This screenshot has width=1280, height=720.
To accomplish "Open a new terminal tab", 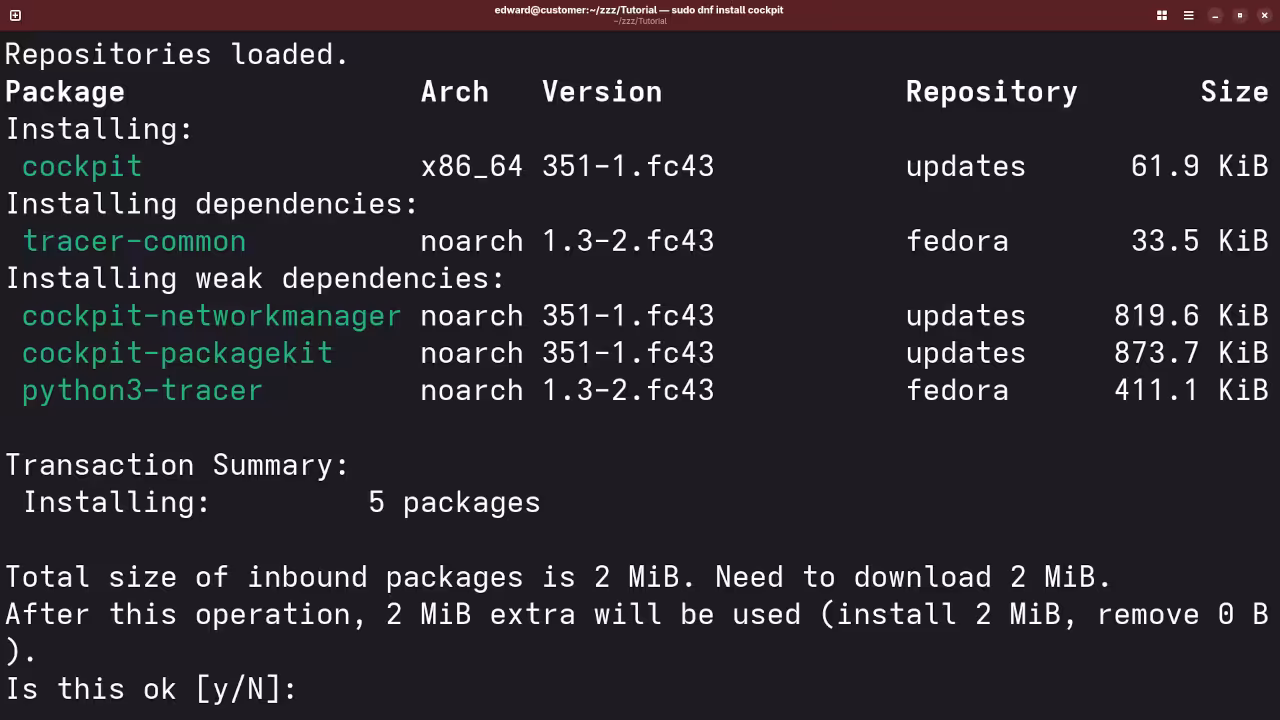I will (x=15, y=15).
